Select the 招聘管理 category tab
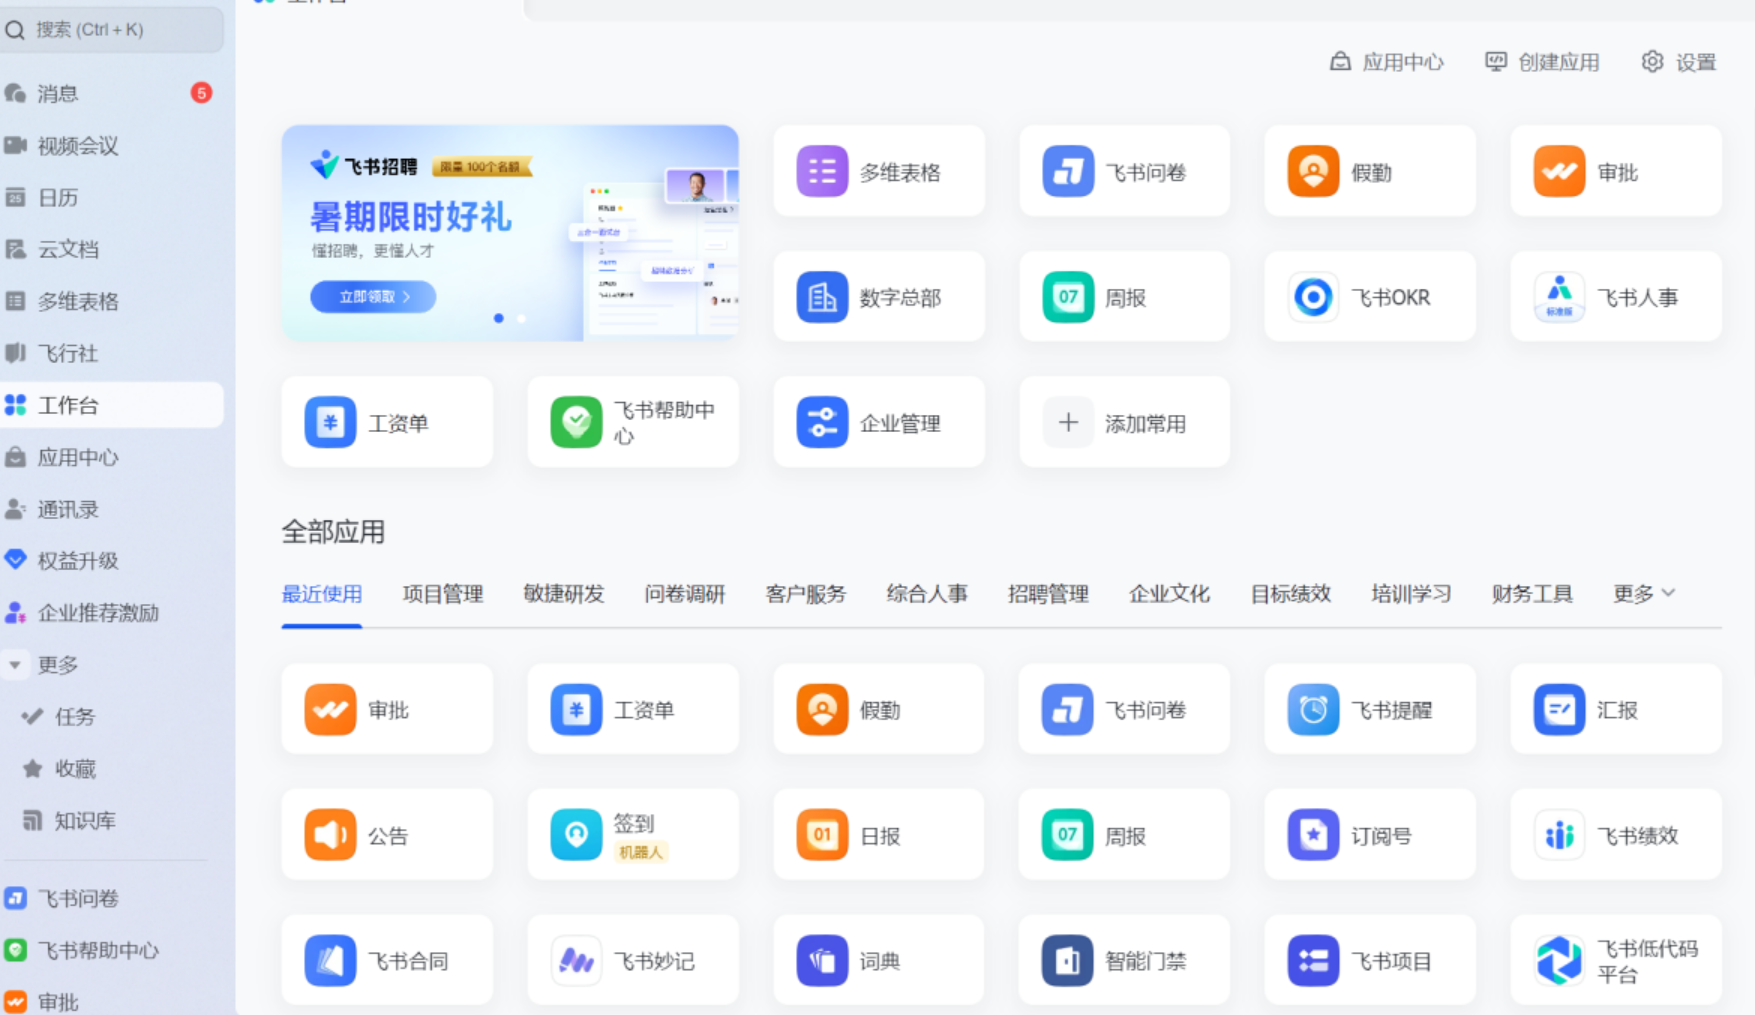Image resolution: width=1755 pixels, height=1015 pixels. (1047, 594)
